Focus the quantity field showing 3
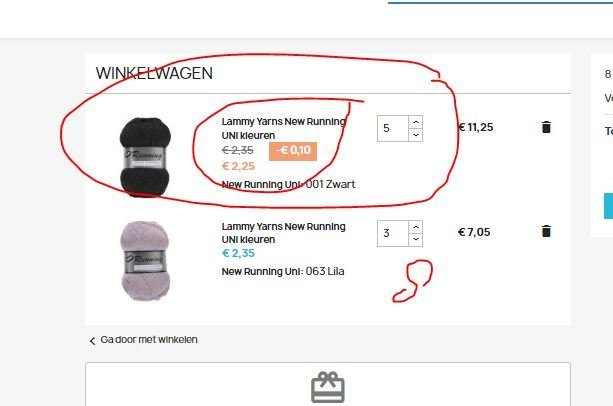The height and width of the screenshot is (406, 613). pyautogui.click(x=393, y=233)
